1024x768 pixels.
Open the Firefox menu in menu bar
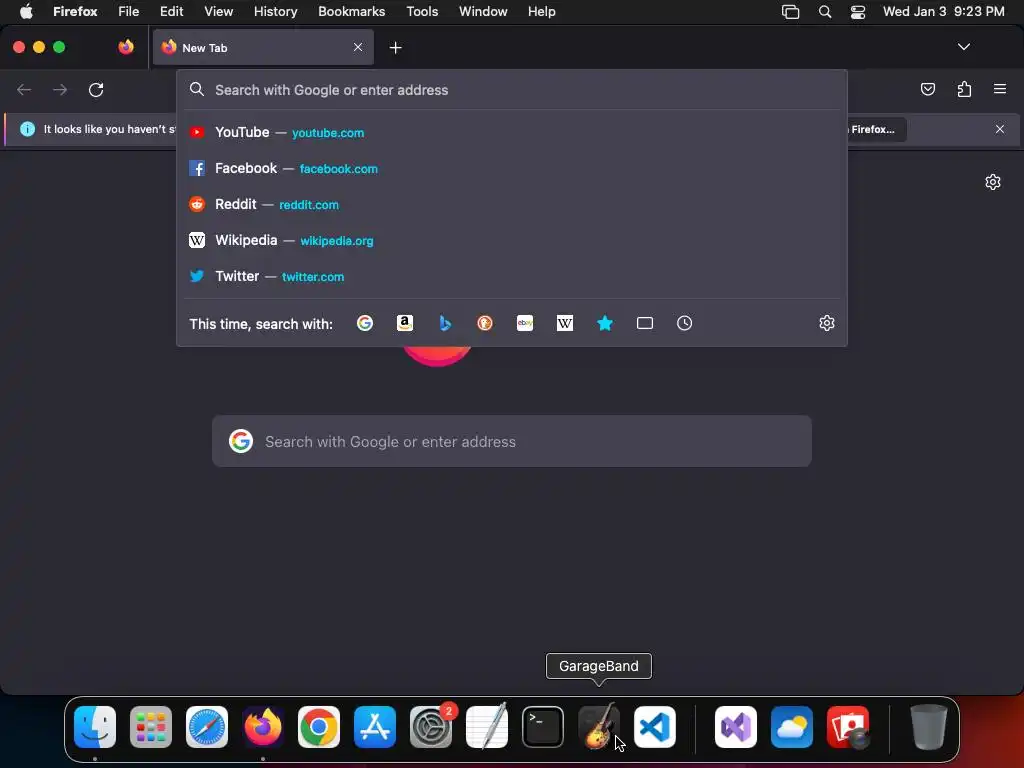pos(75,11)
